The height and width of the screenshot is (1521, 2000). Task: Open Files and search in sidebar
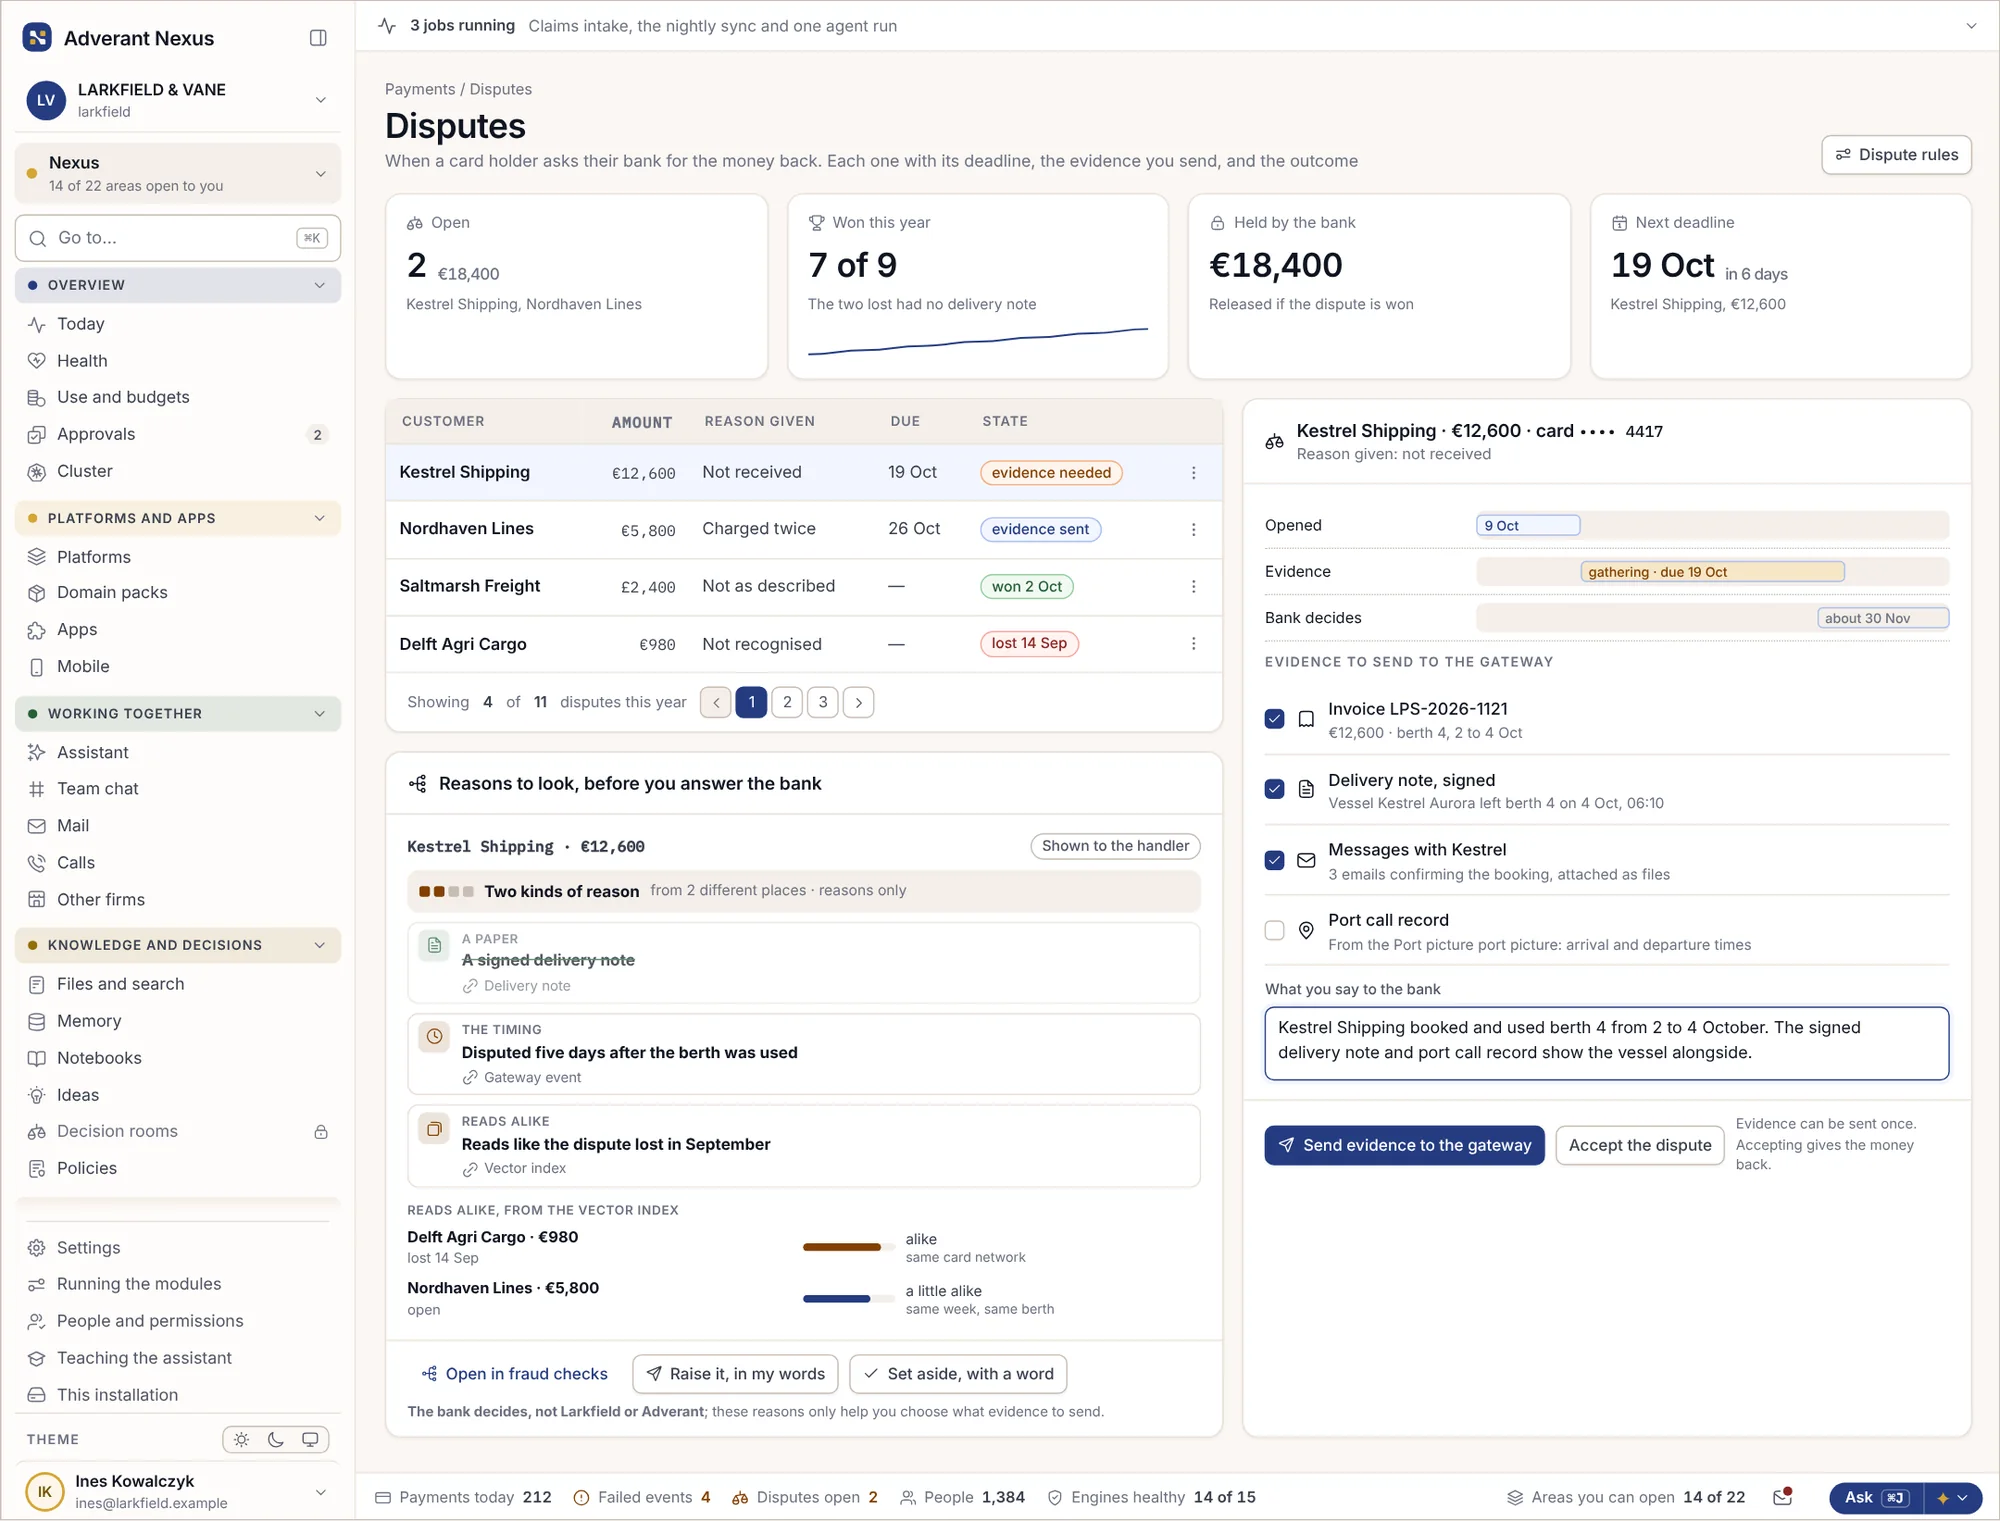[x=178, y=984]
